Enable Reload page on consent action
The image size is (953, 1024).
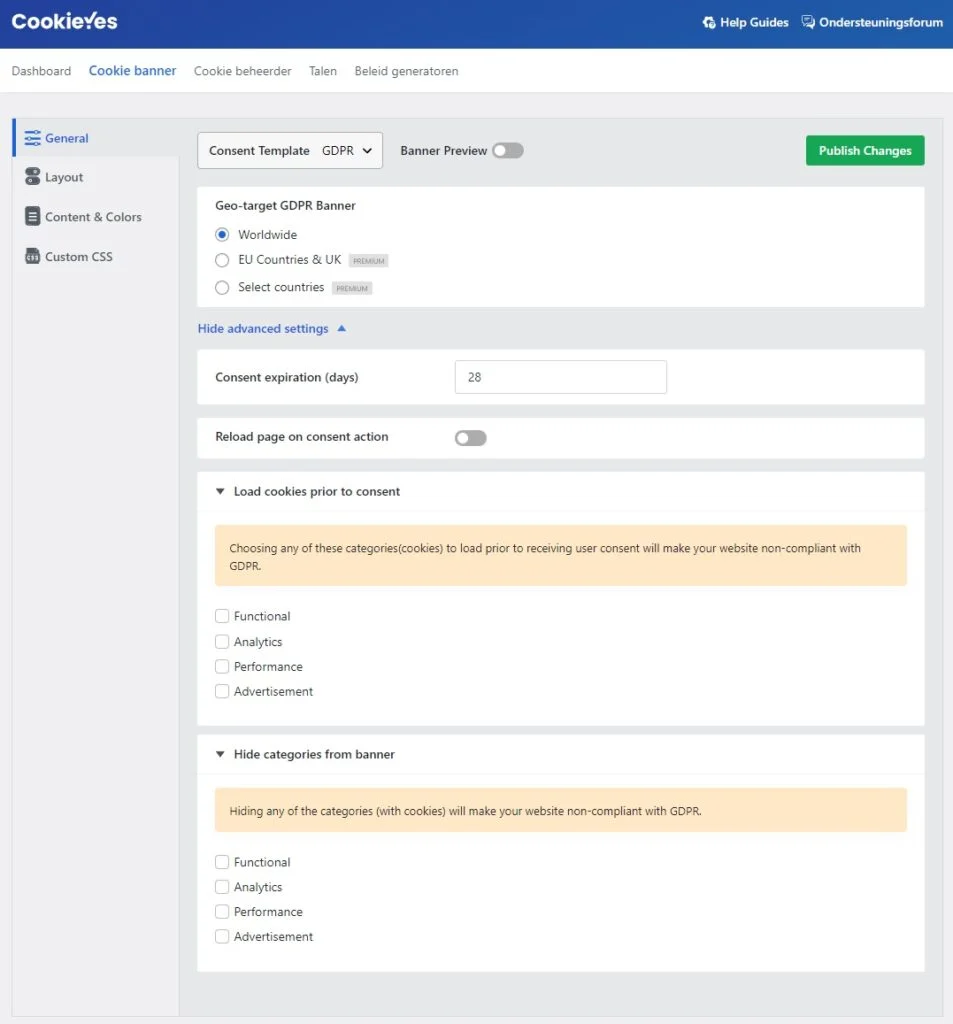[x=470, y=438]
